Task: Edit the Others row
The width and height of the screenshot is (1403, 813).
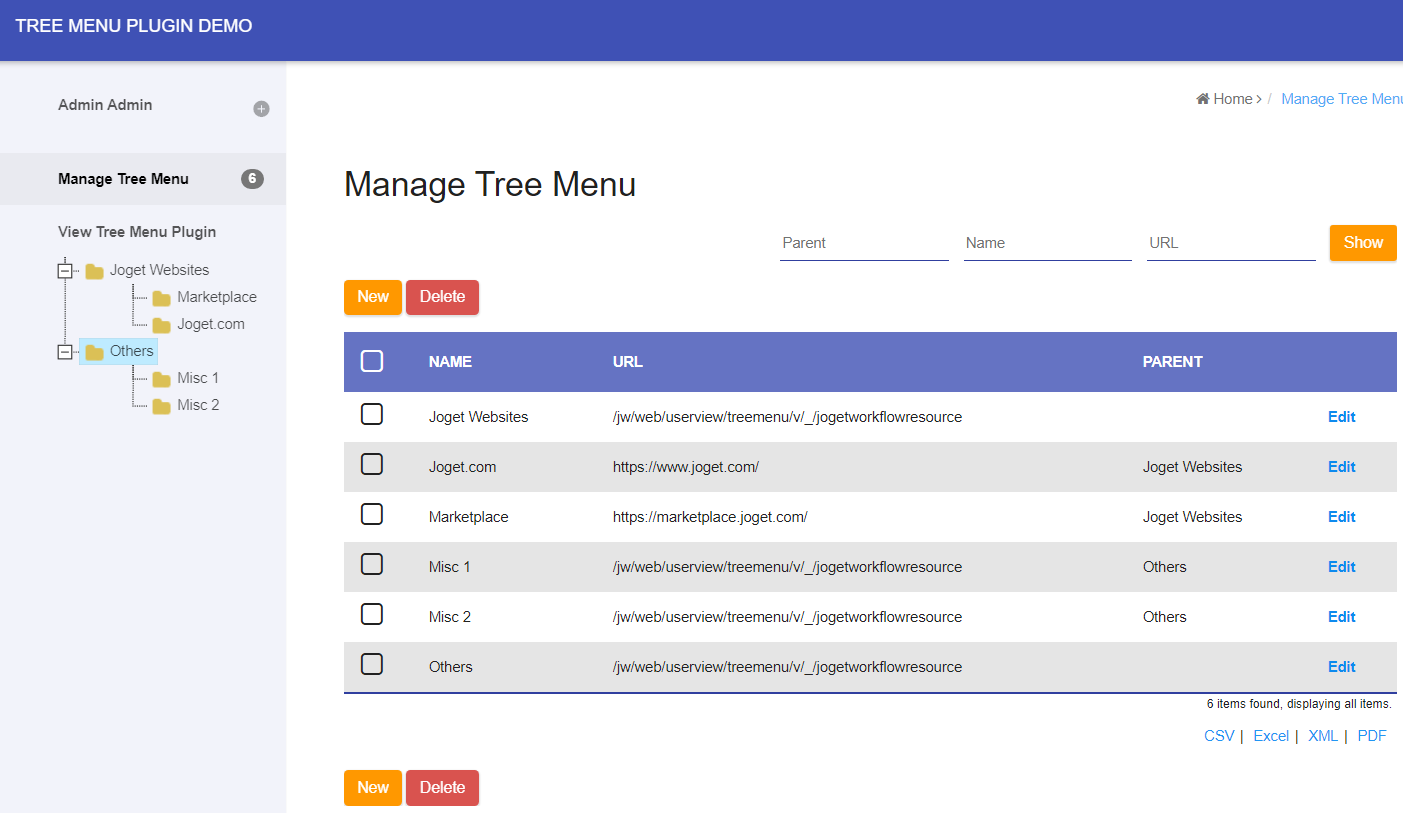Action: (1341, 667)
